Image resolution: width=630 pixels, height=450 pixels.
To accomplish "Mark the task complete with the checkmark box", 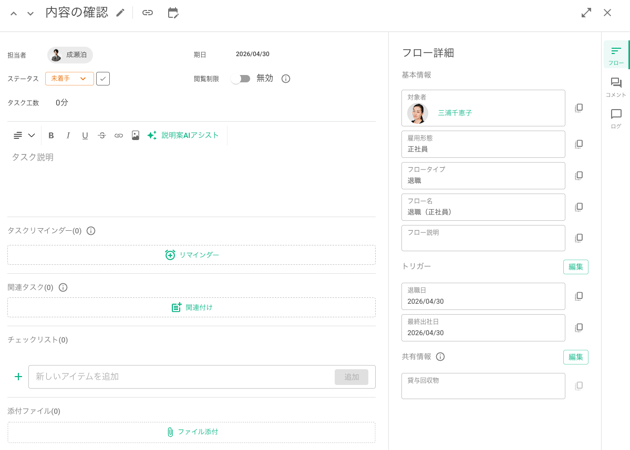I will tap(103, 79).
